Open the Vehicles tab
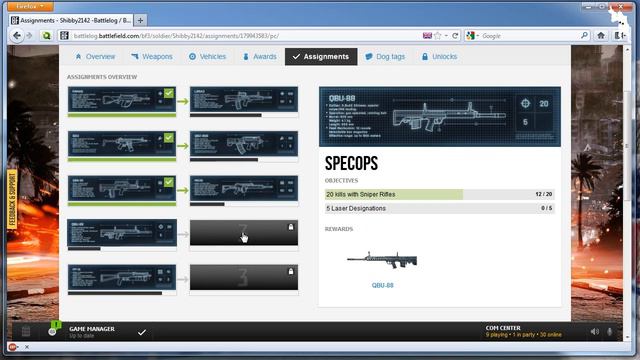Screen dimensions: 640x360 (207, 57)
